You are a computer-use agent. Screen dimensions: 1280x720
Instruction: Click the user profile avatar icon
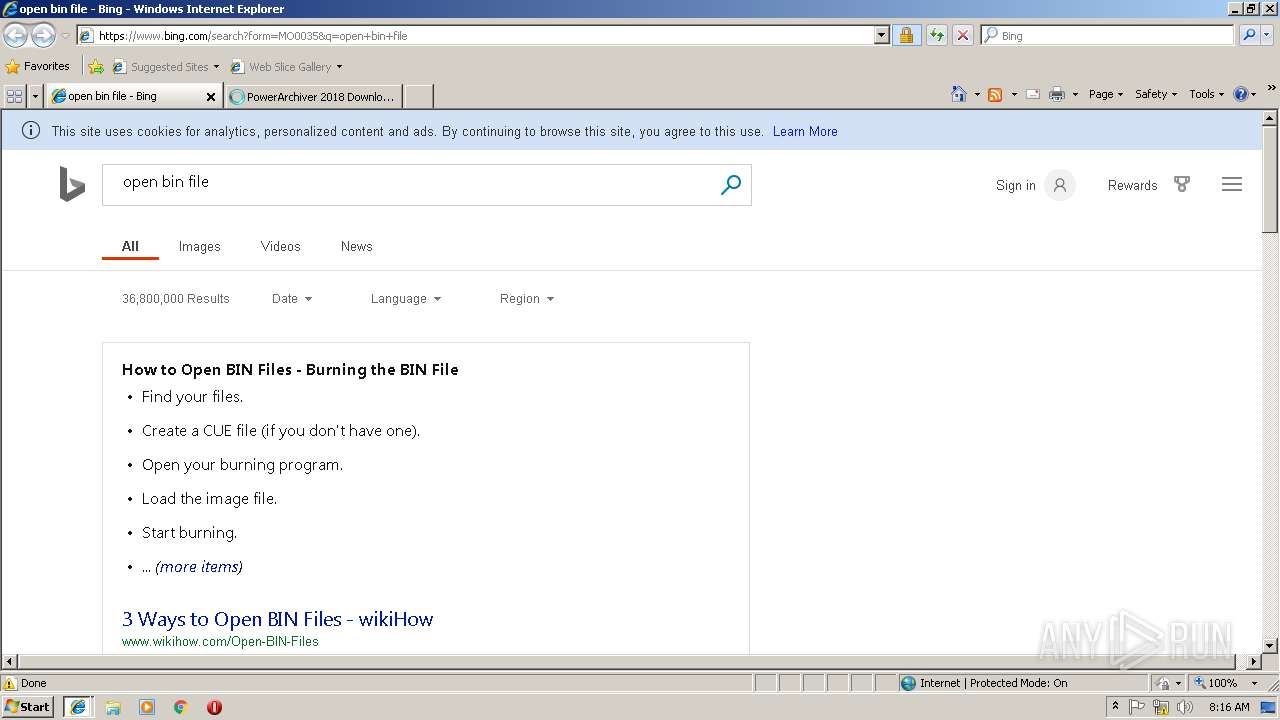[1060, 185]
